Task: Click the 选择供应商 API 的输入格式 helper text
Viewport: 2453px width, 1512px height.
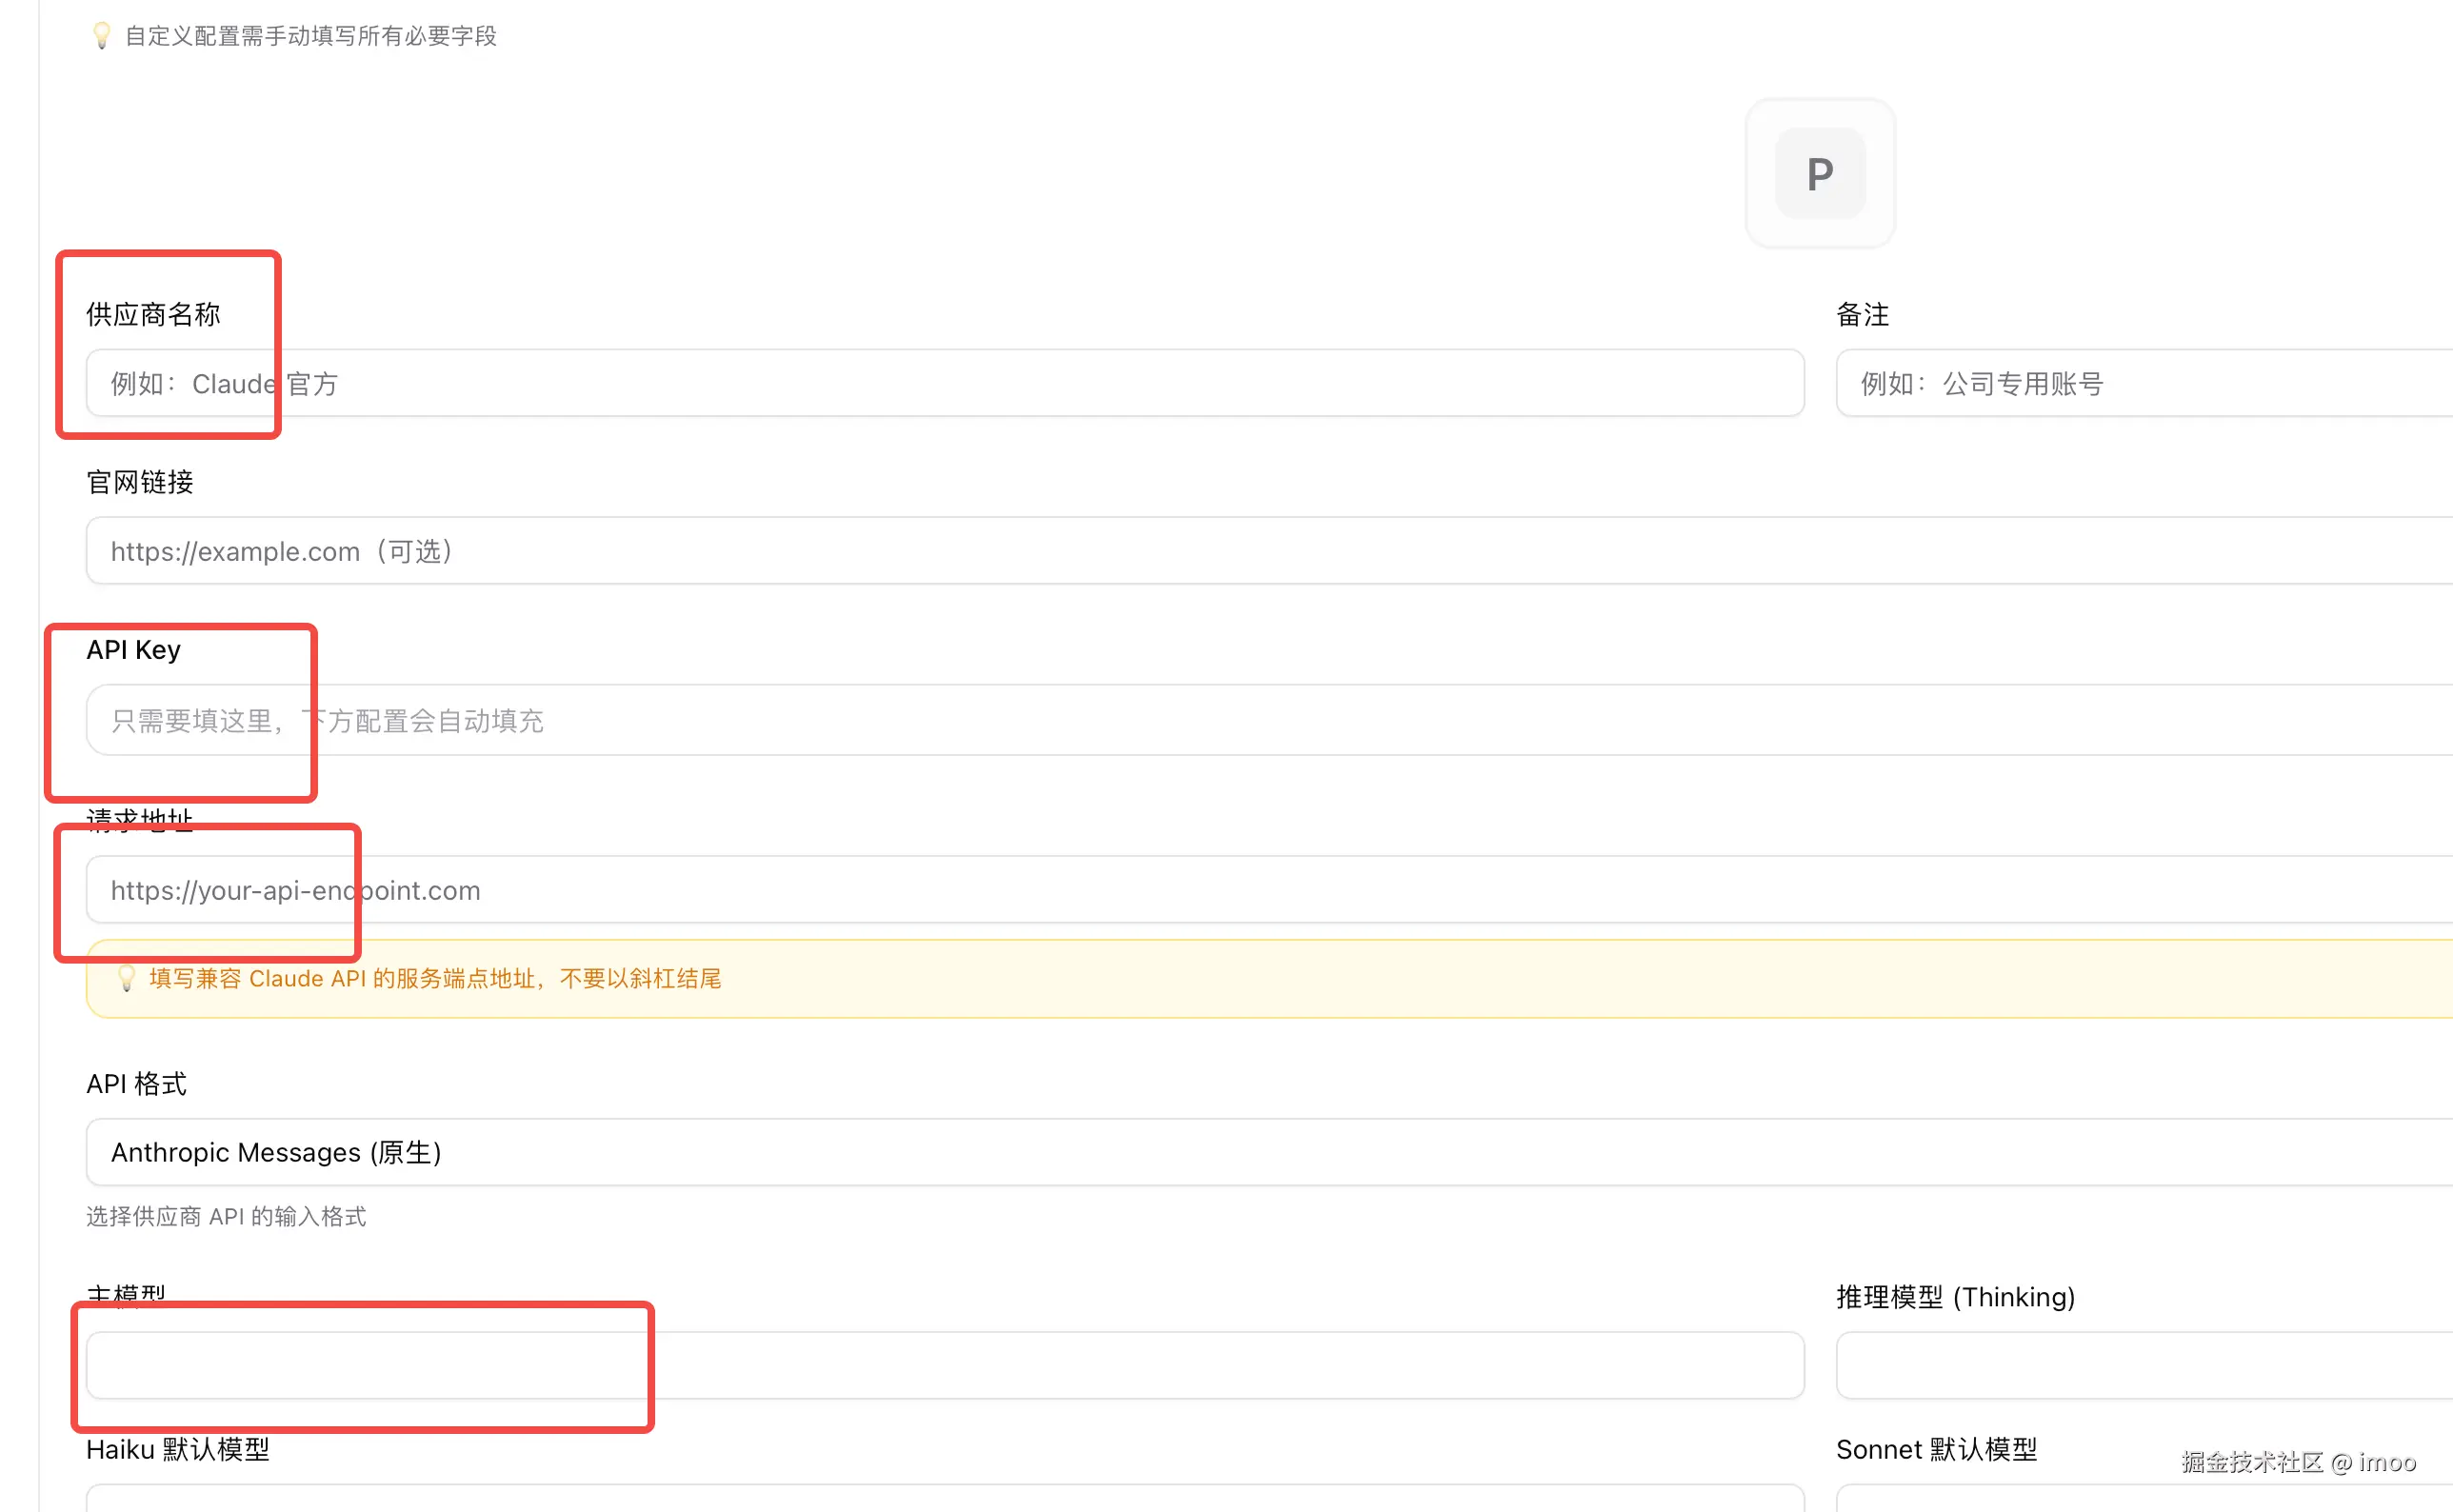Action: click(x=226, y=1216)
